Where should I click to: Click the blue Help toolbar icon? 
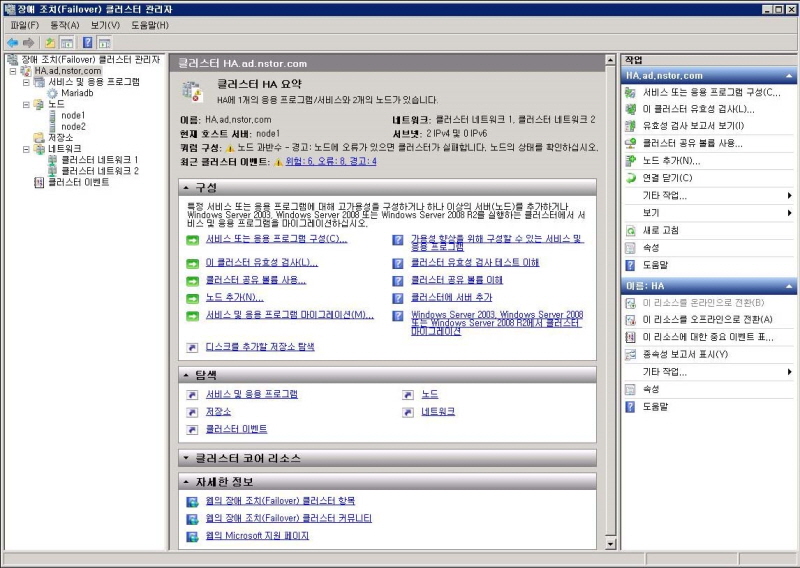point(88,43)
